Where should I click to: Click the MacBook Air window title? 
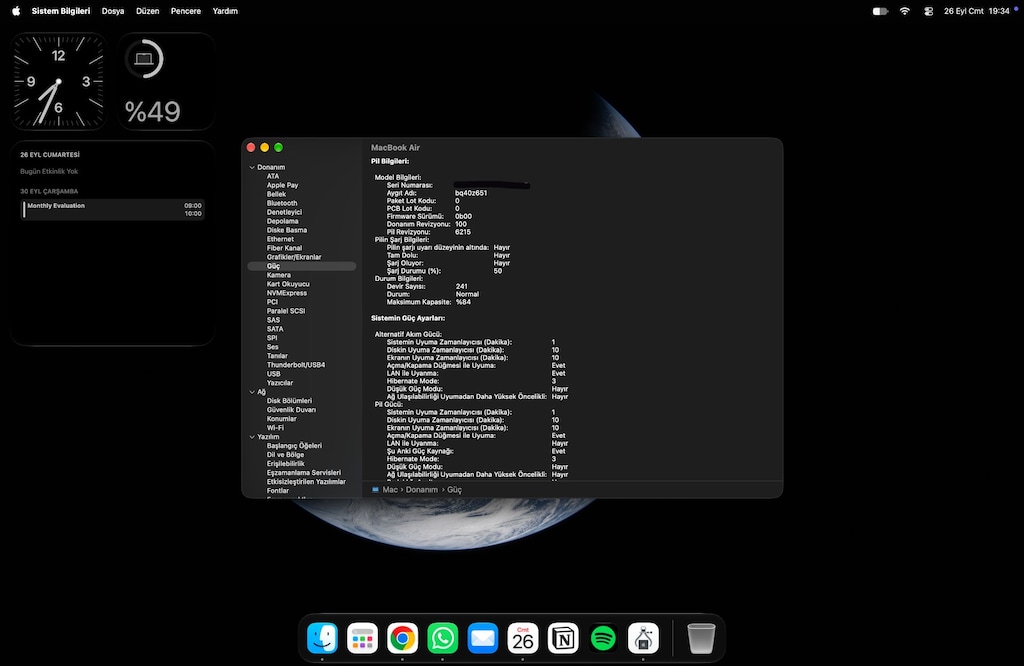pyautogui.click(x=395, y=148)
